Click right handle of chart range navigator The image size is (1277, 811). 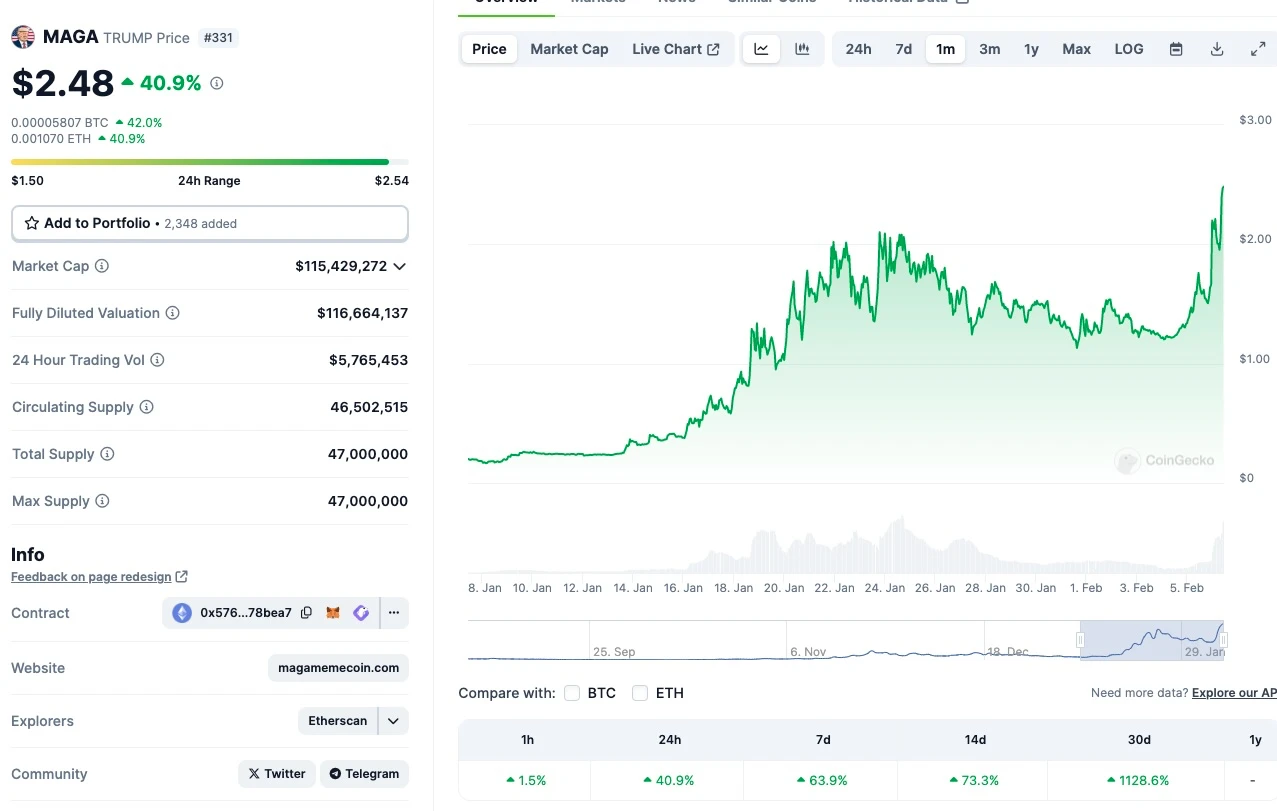(x=1223, y=640)
